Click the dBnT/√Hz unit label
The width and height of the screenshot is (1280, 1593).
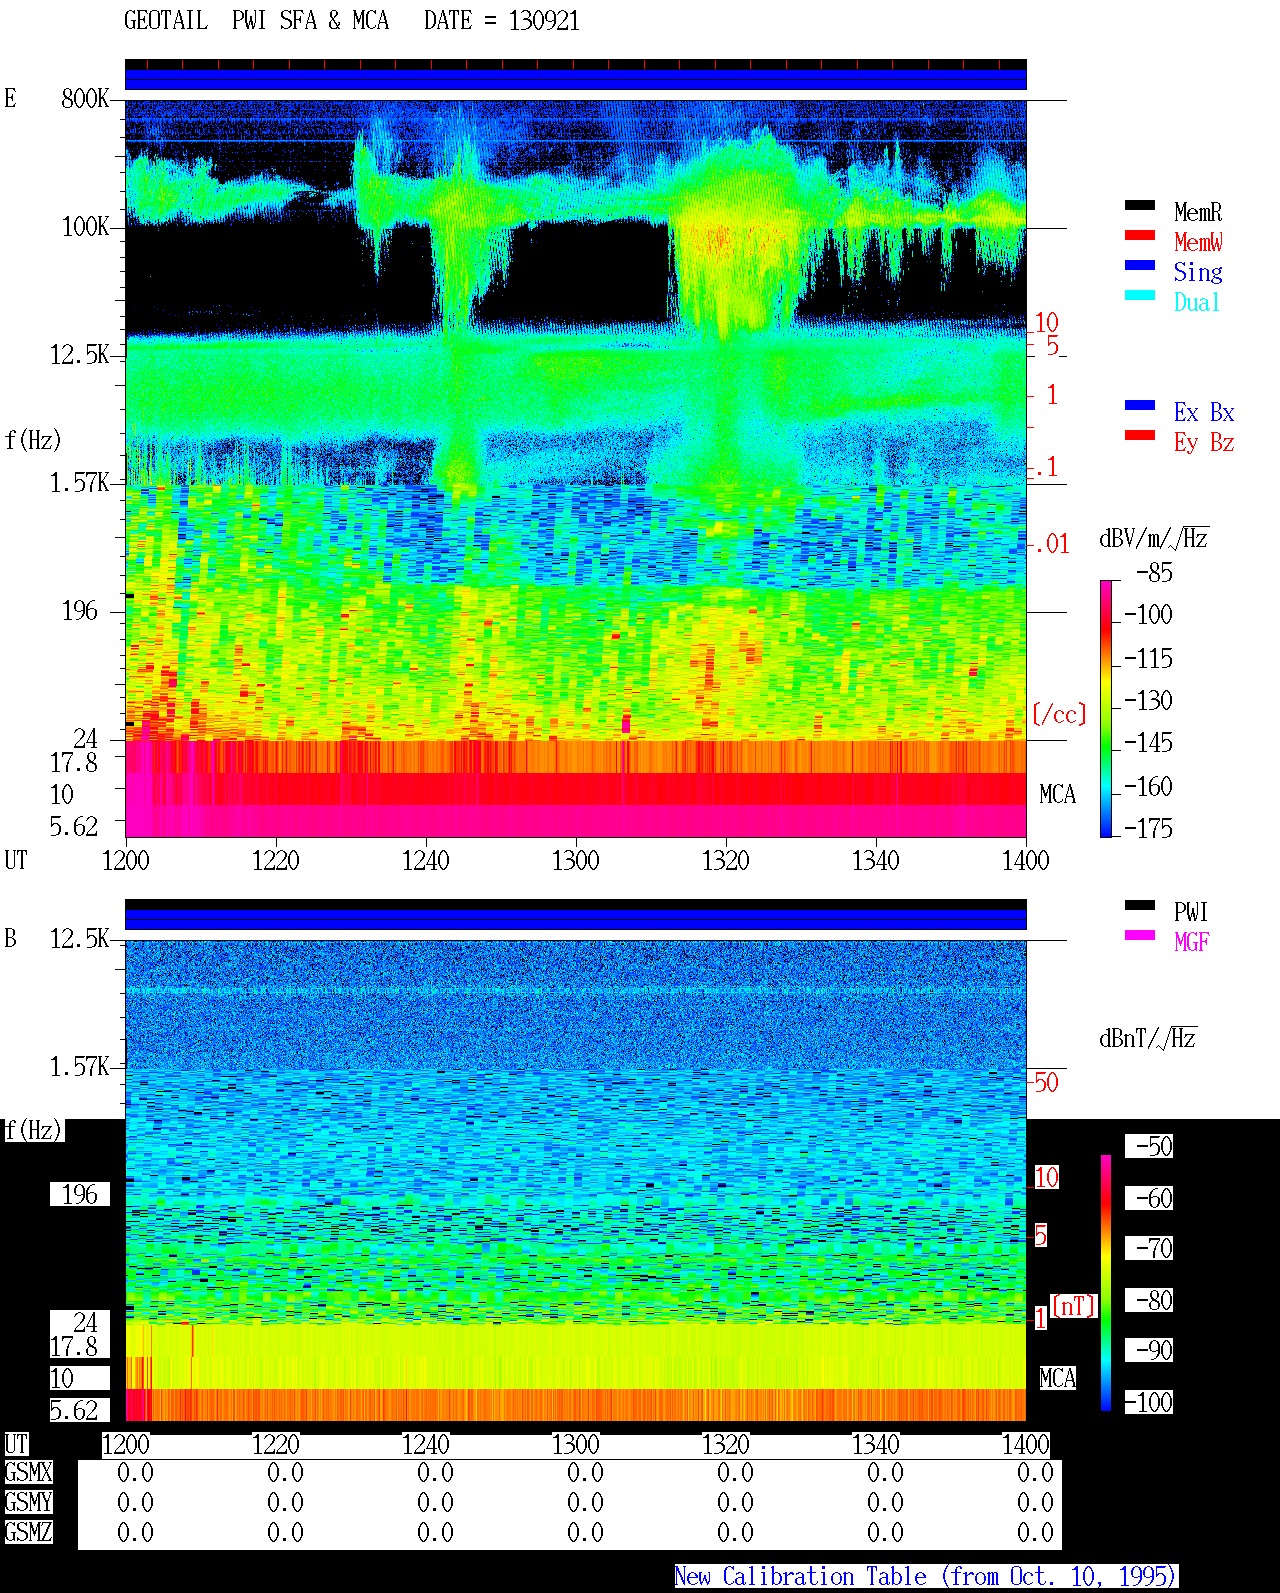[x=1148, y=1038]
